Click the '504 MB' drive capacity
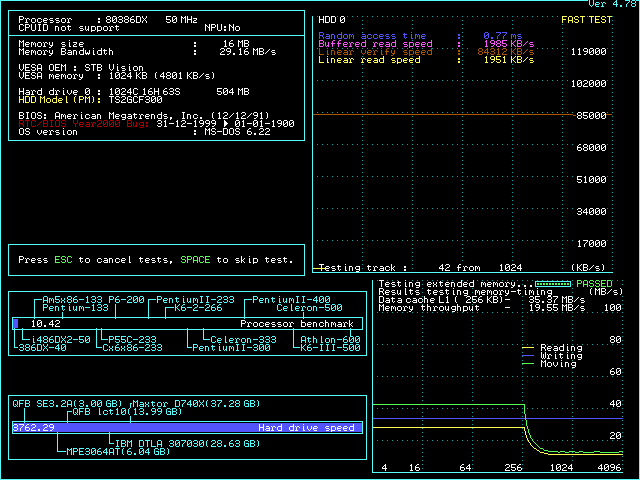The width and height of the screenshot is (640, 480). click(x=233, y=92)
